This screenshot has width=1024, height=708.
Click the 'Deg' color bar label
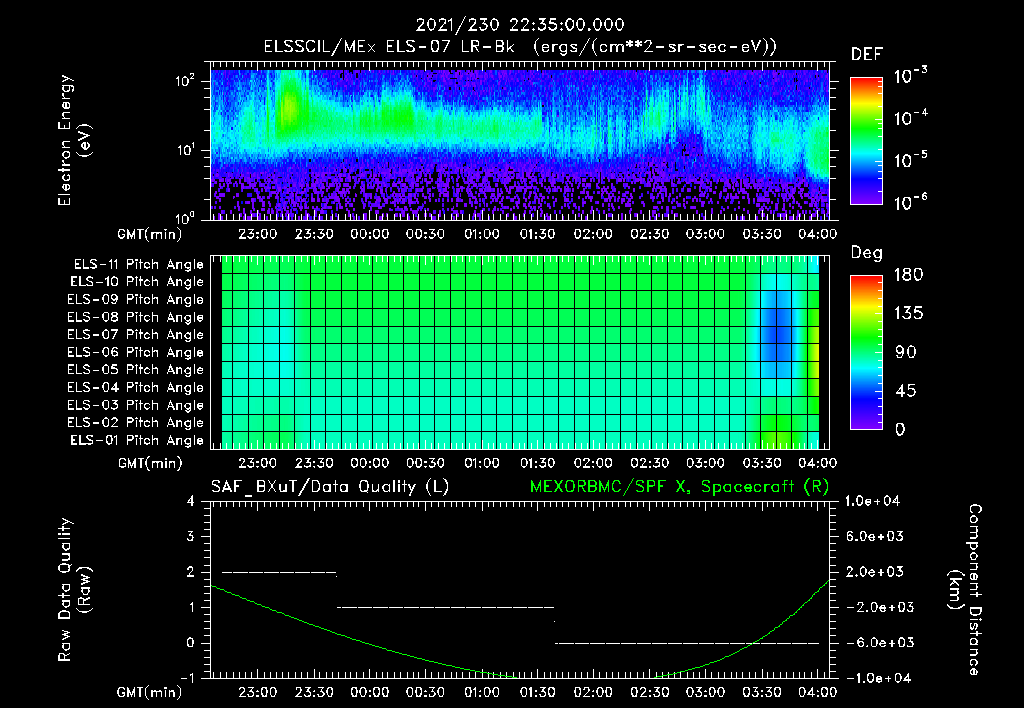[x=867, y=253]
